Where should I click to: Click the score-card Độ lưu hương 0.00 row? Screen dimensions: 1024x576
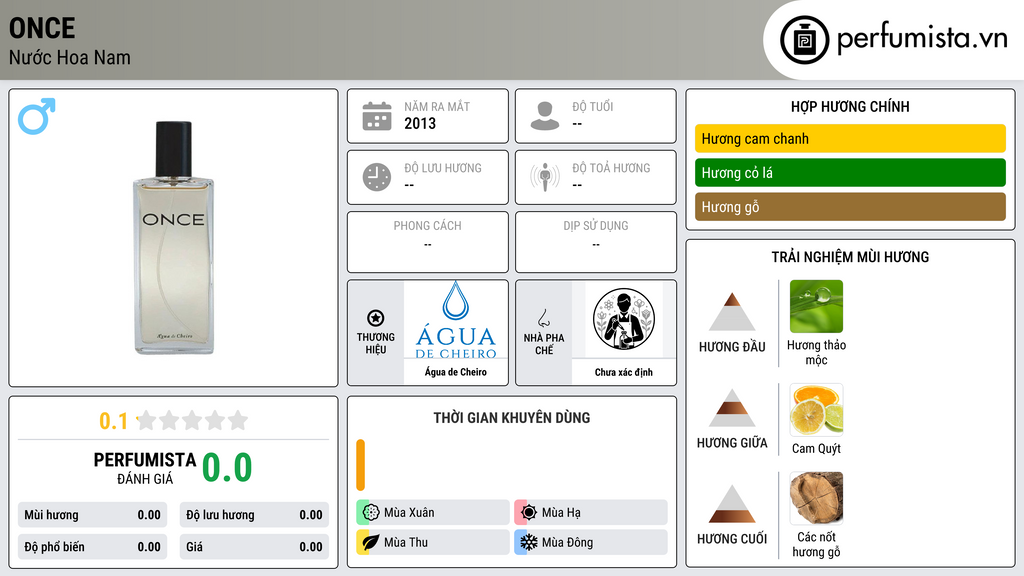(254, 515)
